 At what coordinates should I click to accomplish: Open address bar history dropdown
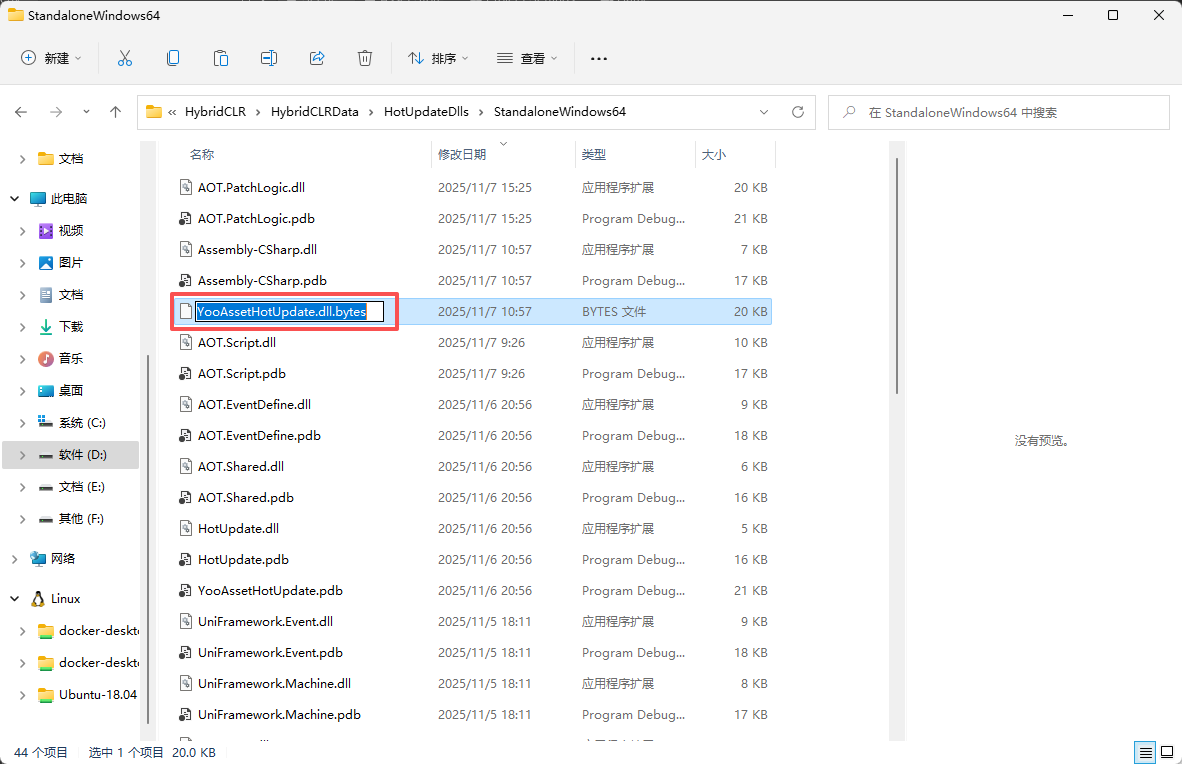(x=764, y=112)
